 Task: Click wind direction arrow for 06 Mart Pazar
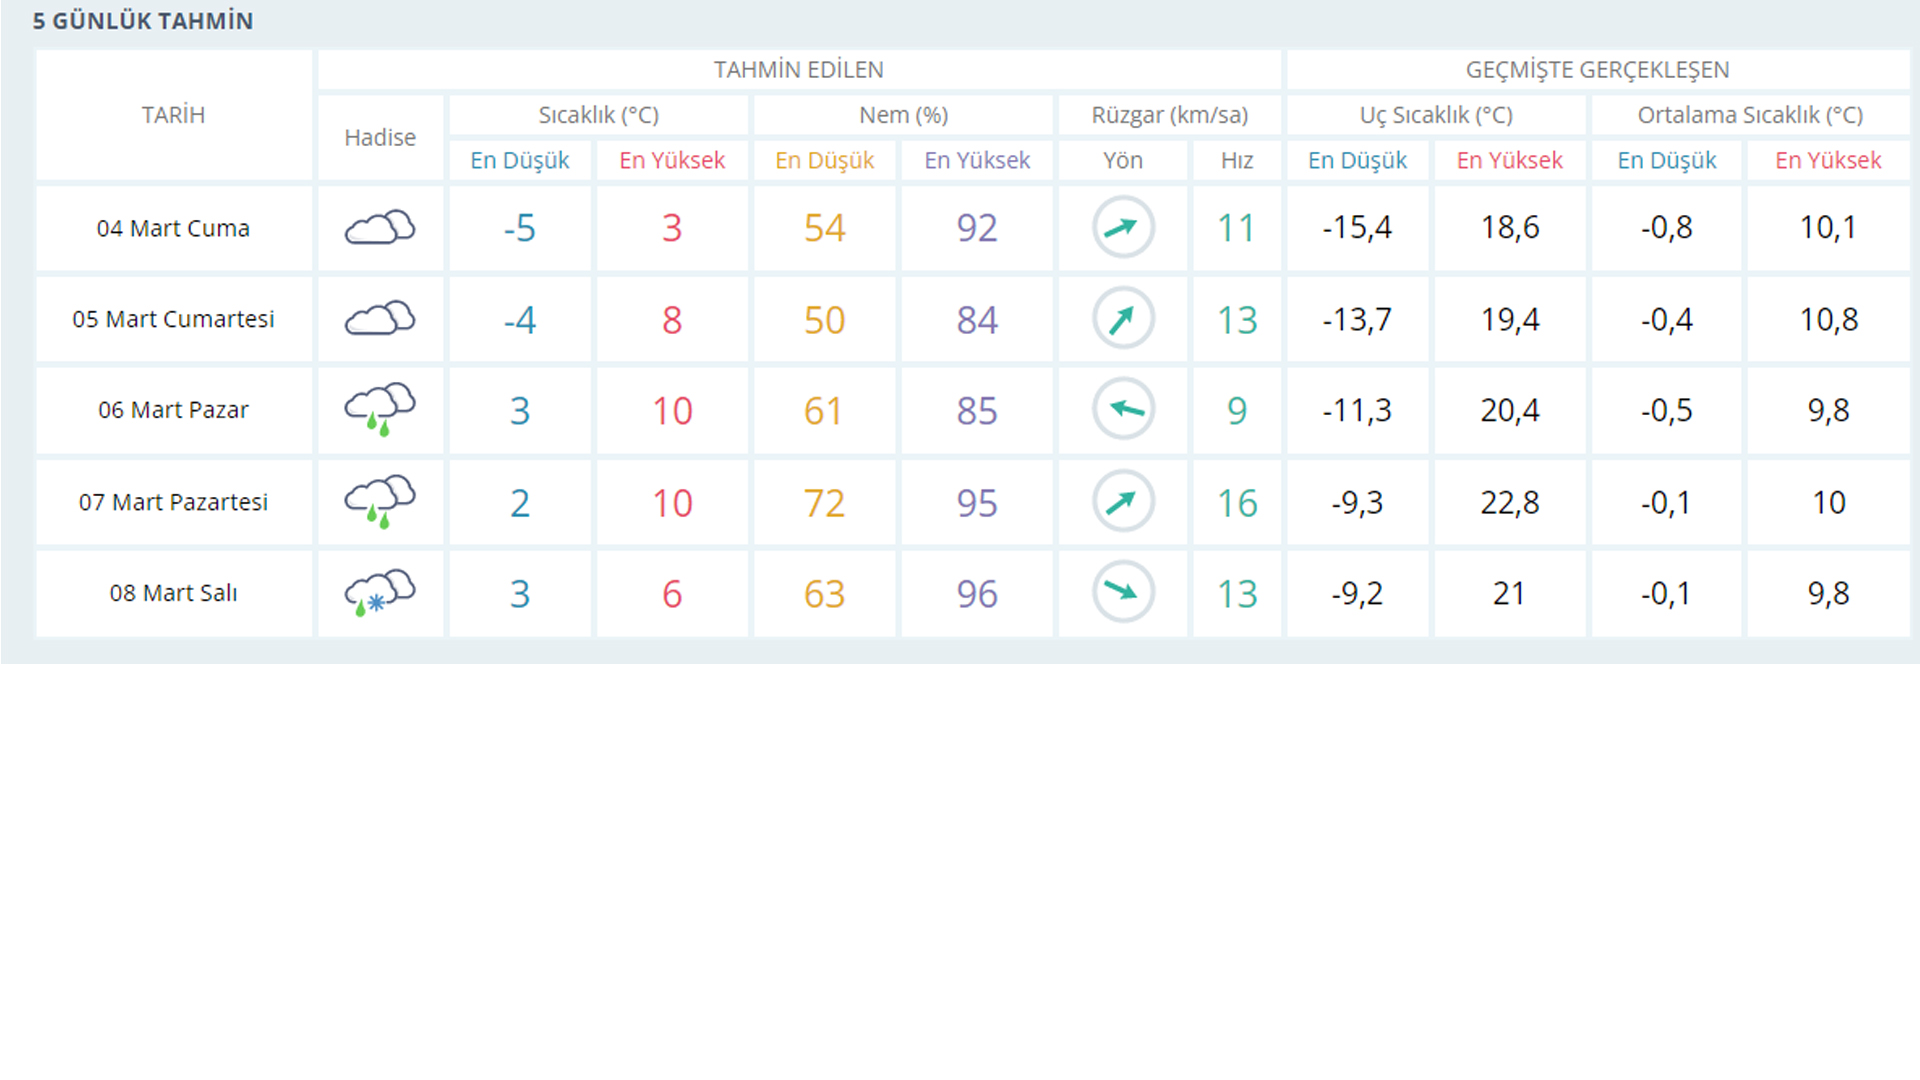coord(1122,409)
